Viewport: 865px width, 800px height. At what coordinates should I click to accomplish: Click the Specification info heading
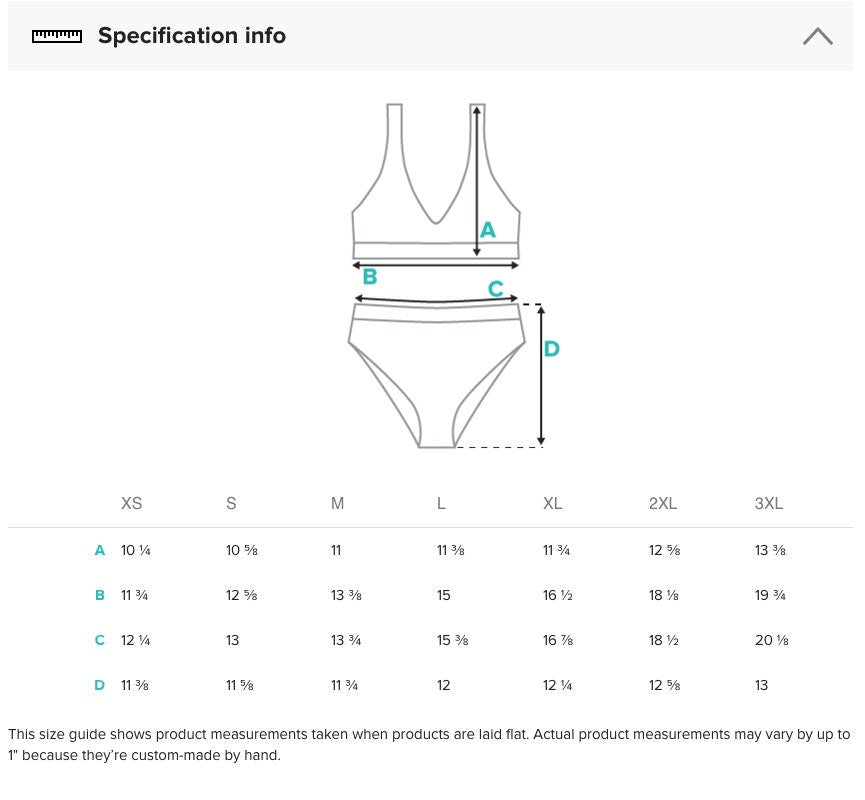pyautogui.click(x=192, y=35)
